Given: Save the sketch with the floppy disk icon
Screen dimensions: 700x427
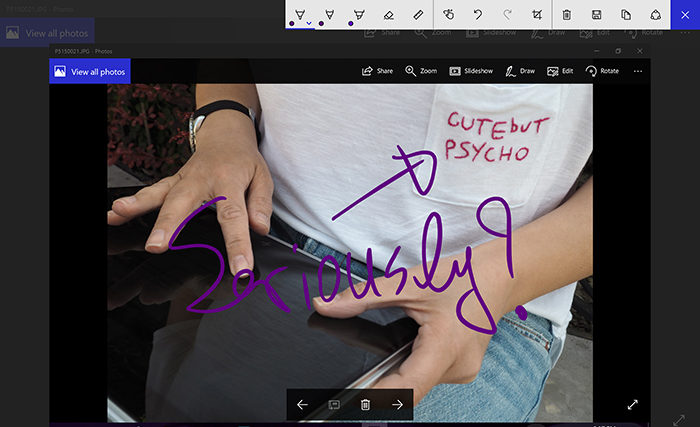Looking at the screenshot, I should [x=596, y=15].
